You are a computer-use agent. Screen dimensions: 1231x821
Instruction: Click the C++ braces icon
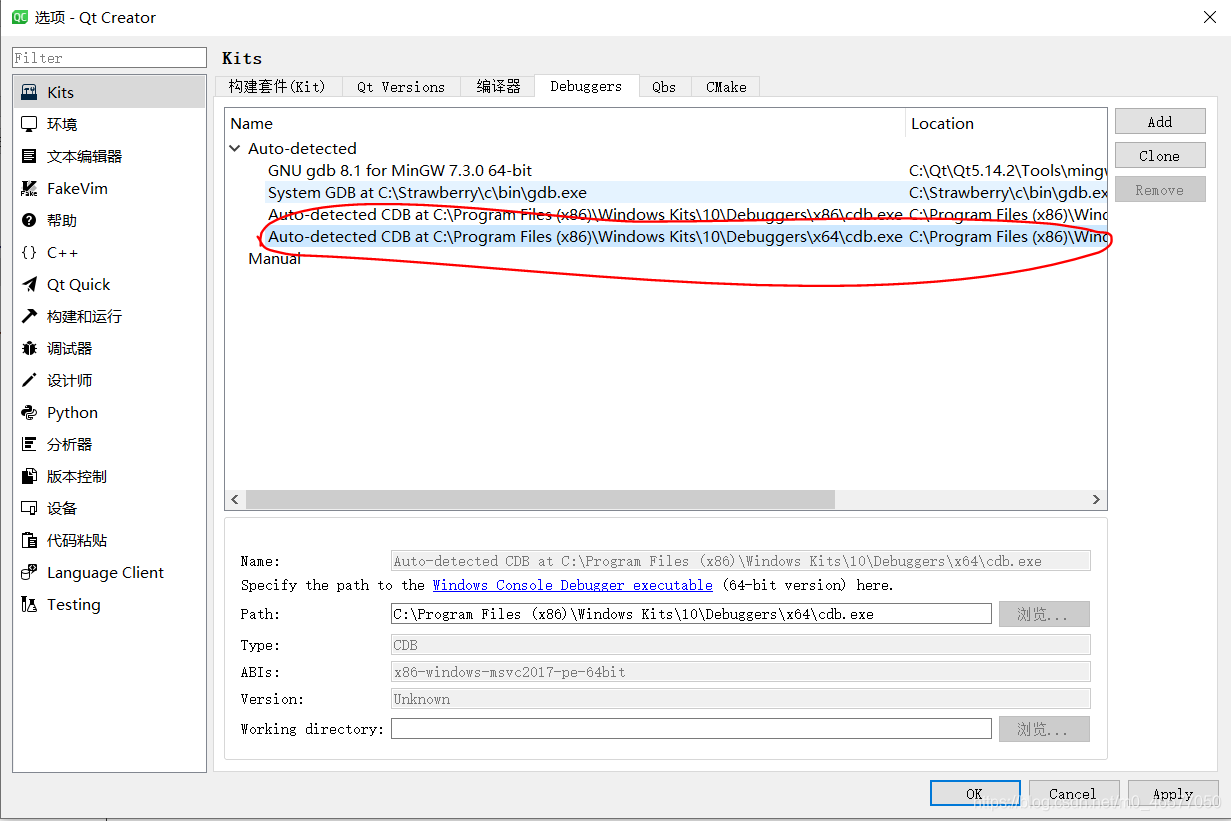click(29, 252)
